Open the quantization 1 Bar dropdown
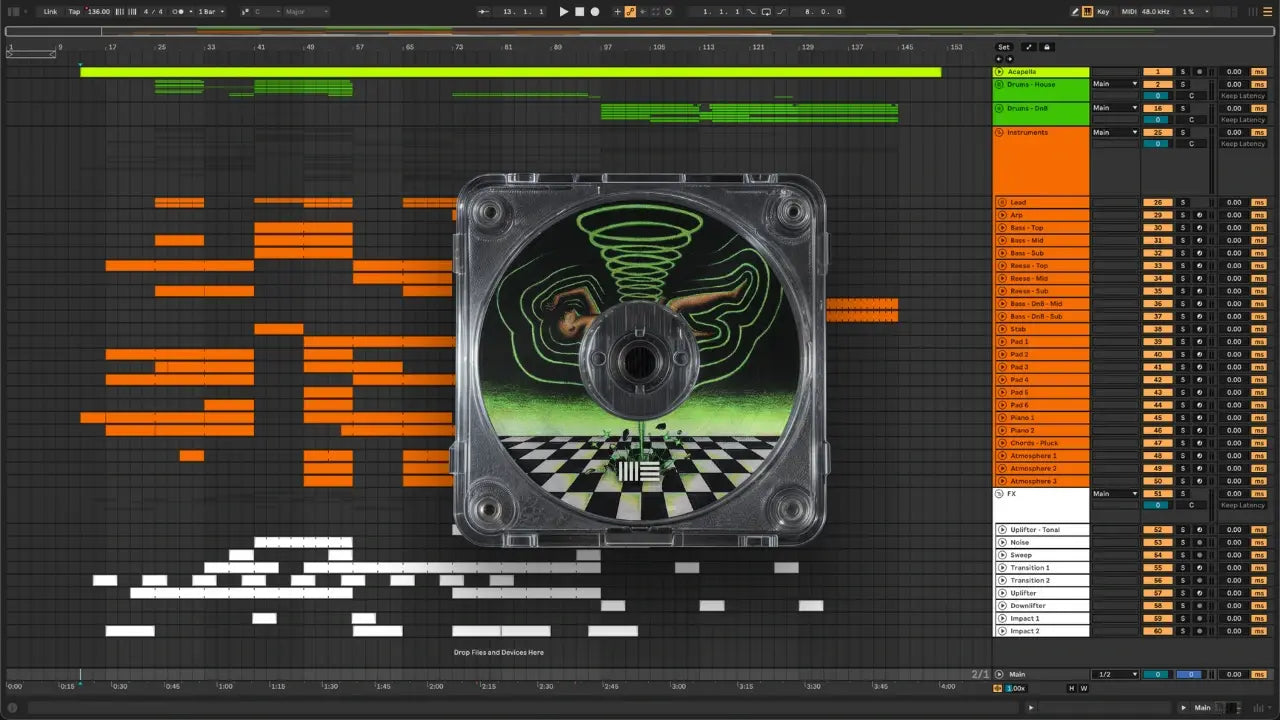This screenshot has width=1280, height=720. click(x=211, y=12)
